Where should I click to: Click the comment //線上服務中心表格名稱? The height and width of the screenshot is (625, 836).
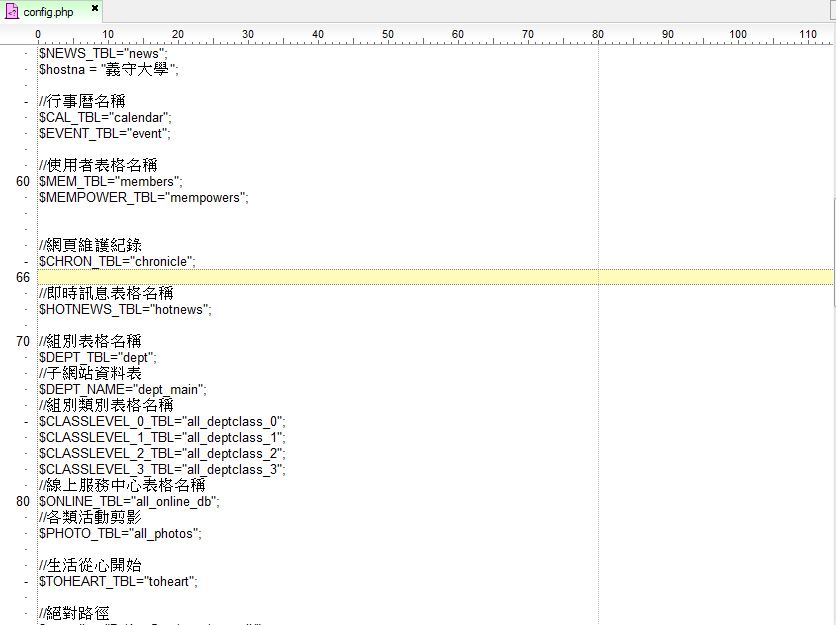[x=122, y=485]
